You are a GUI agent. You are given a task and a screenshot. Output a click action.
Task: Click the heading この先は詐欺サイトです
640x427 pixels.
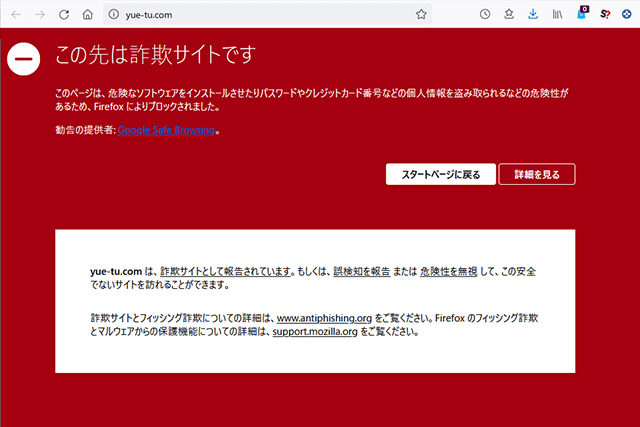(x=156, y=55)
